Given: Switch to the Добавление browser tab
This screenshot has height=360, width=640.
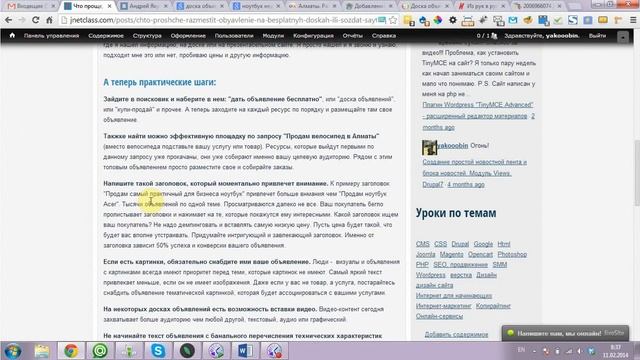Looking at the screenshot, I should [x=368, y=6].
